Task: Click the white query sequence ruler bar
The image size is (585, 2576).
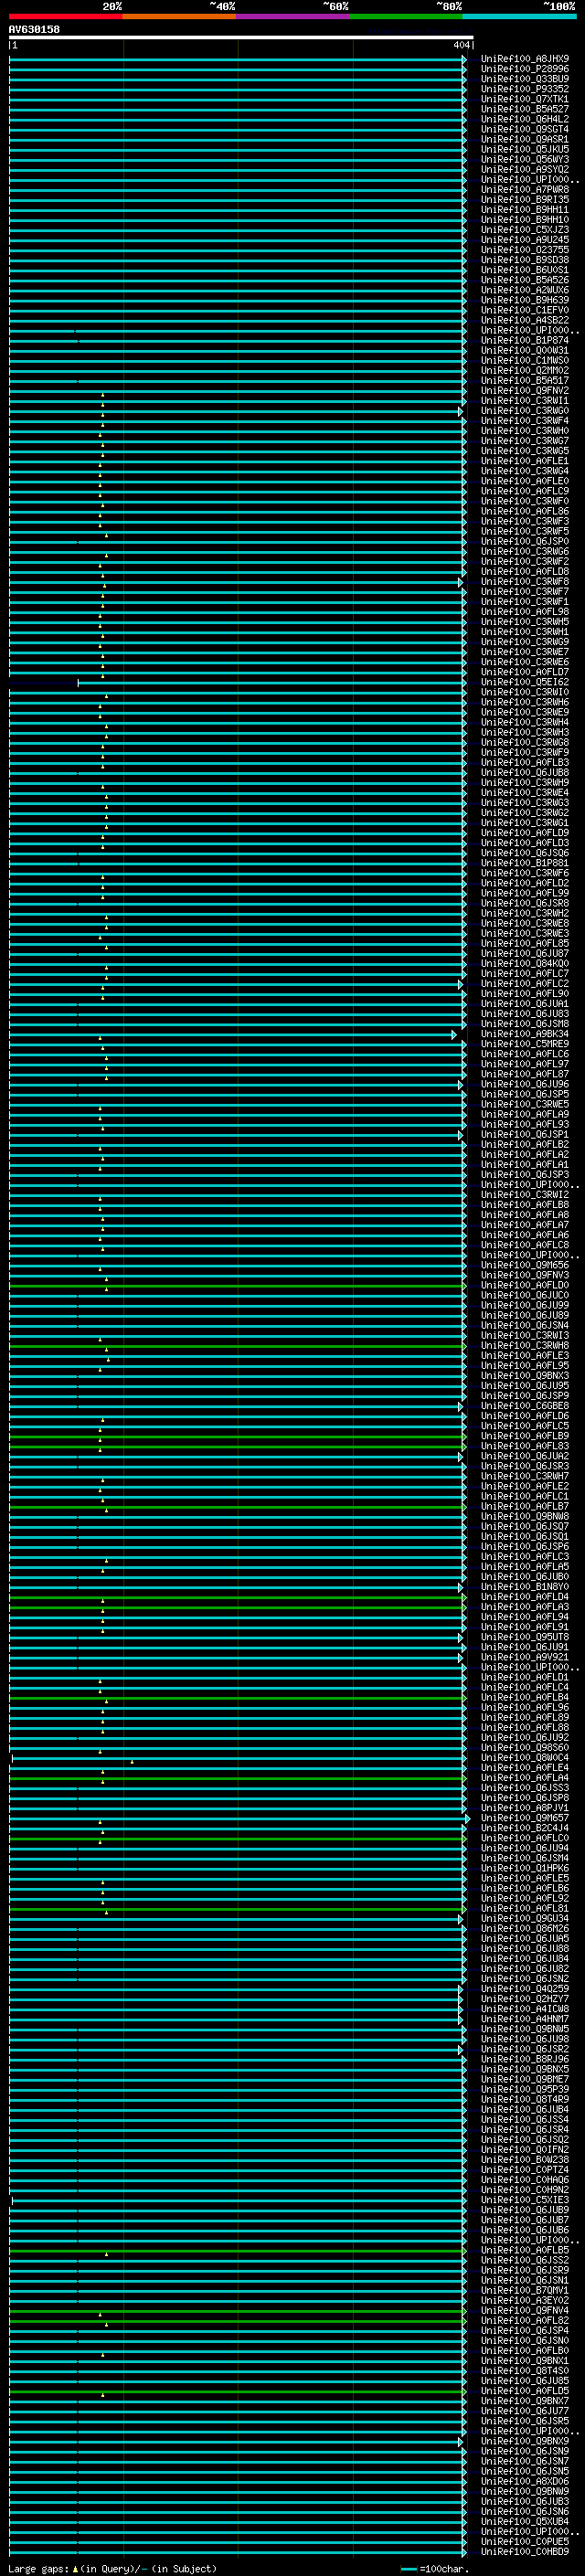Action: [241, 37]
